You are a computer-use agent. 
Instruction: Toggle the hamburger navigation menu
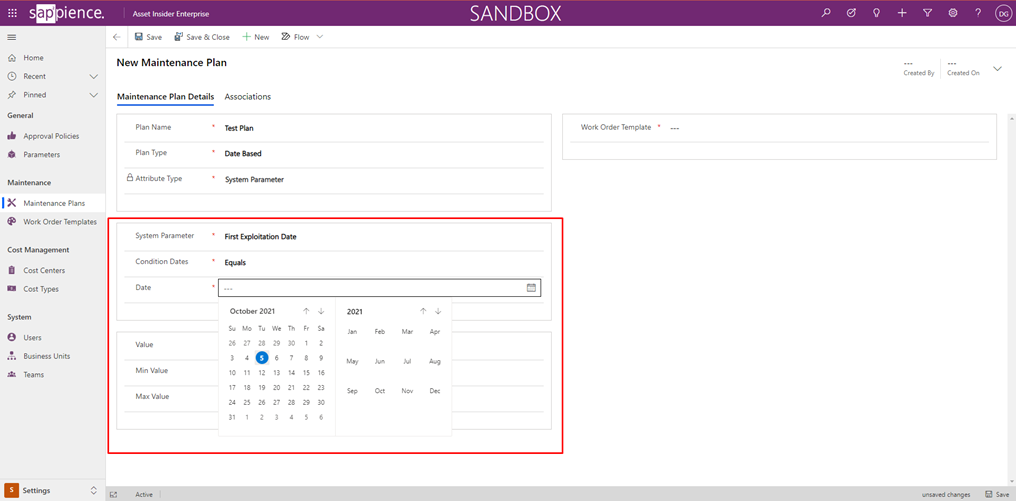click(x=12, y=37)
